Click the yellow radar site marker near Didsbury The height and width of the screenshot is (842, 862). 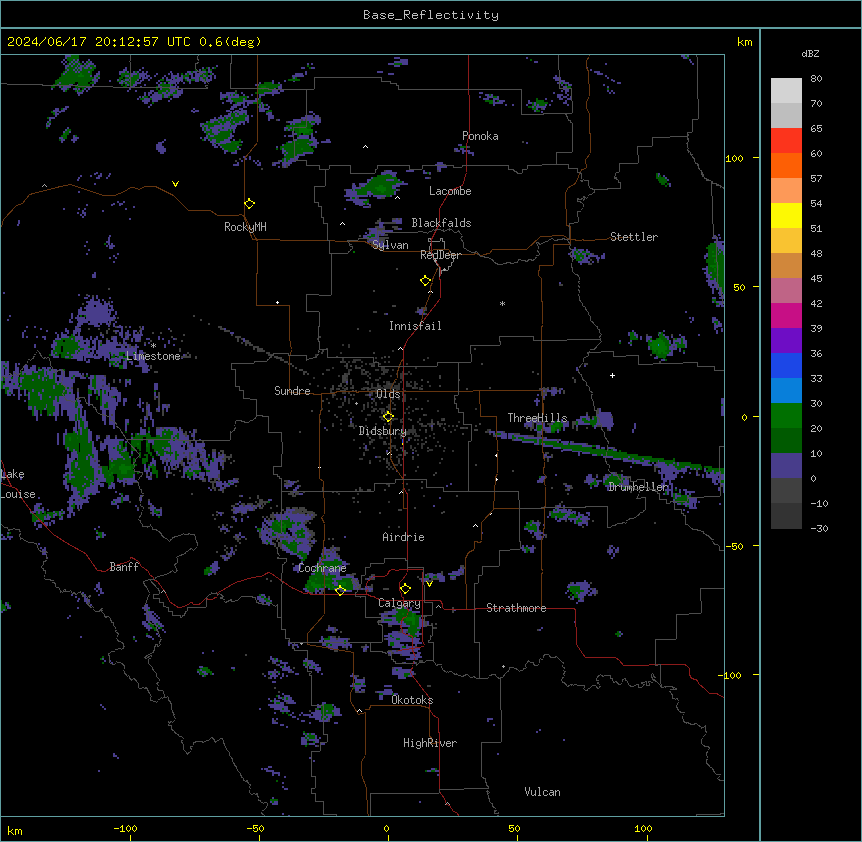(x=388, y=417)
